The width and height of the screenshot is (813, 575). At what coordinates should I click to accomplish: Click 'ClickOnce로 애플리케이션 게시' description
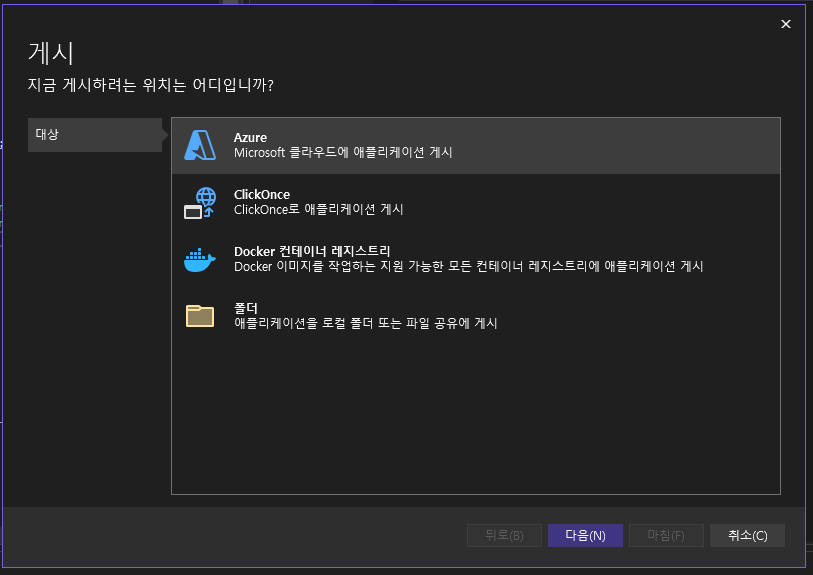point(318,209)
